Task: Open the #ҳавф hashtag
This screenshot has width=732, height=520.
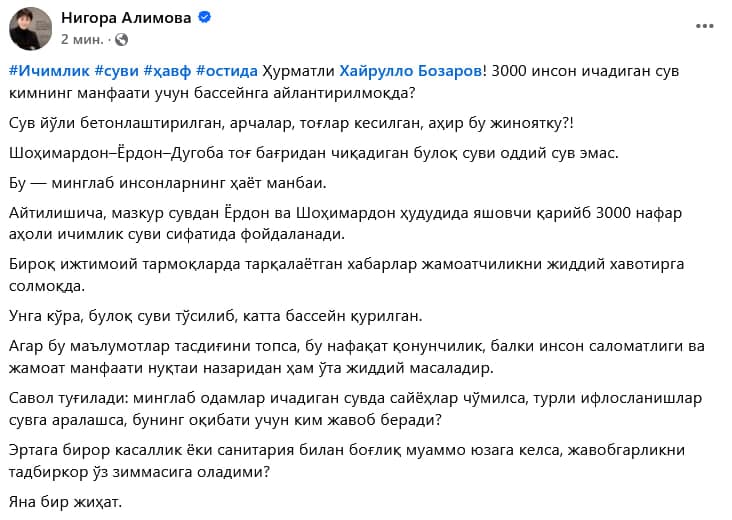Action: [167, 71]
